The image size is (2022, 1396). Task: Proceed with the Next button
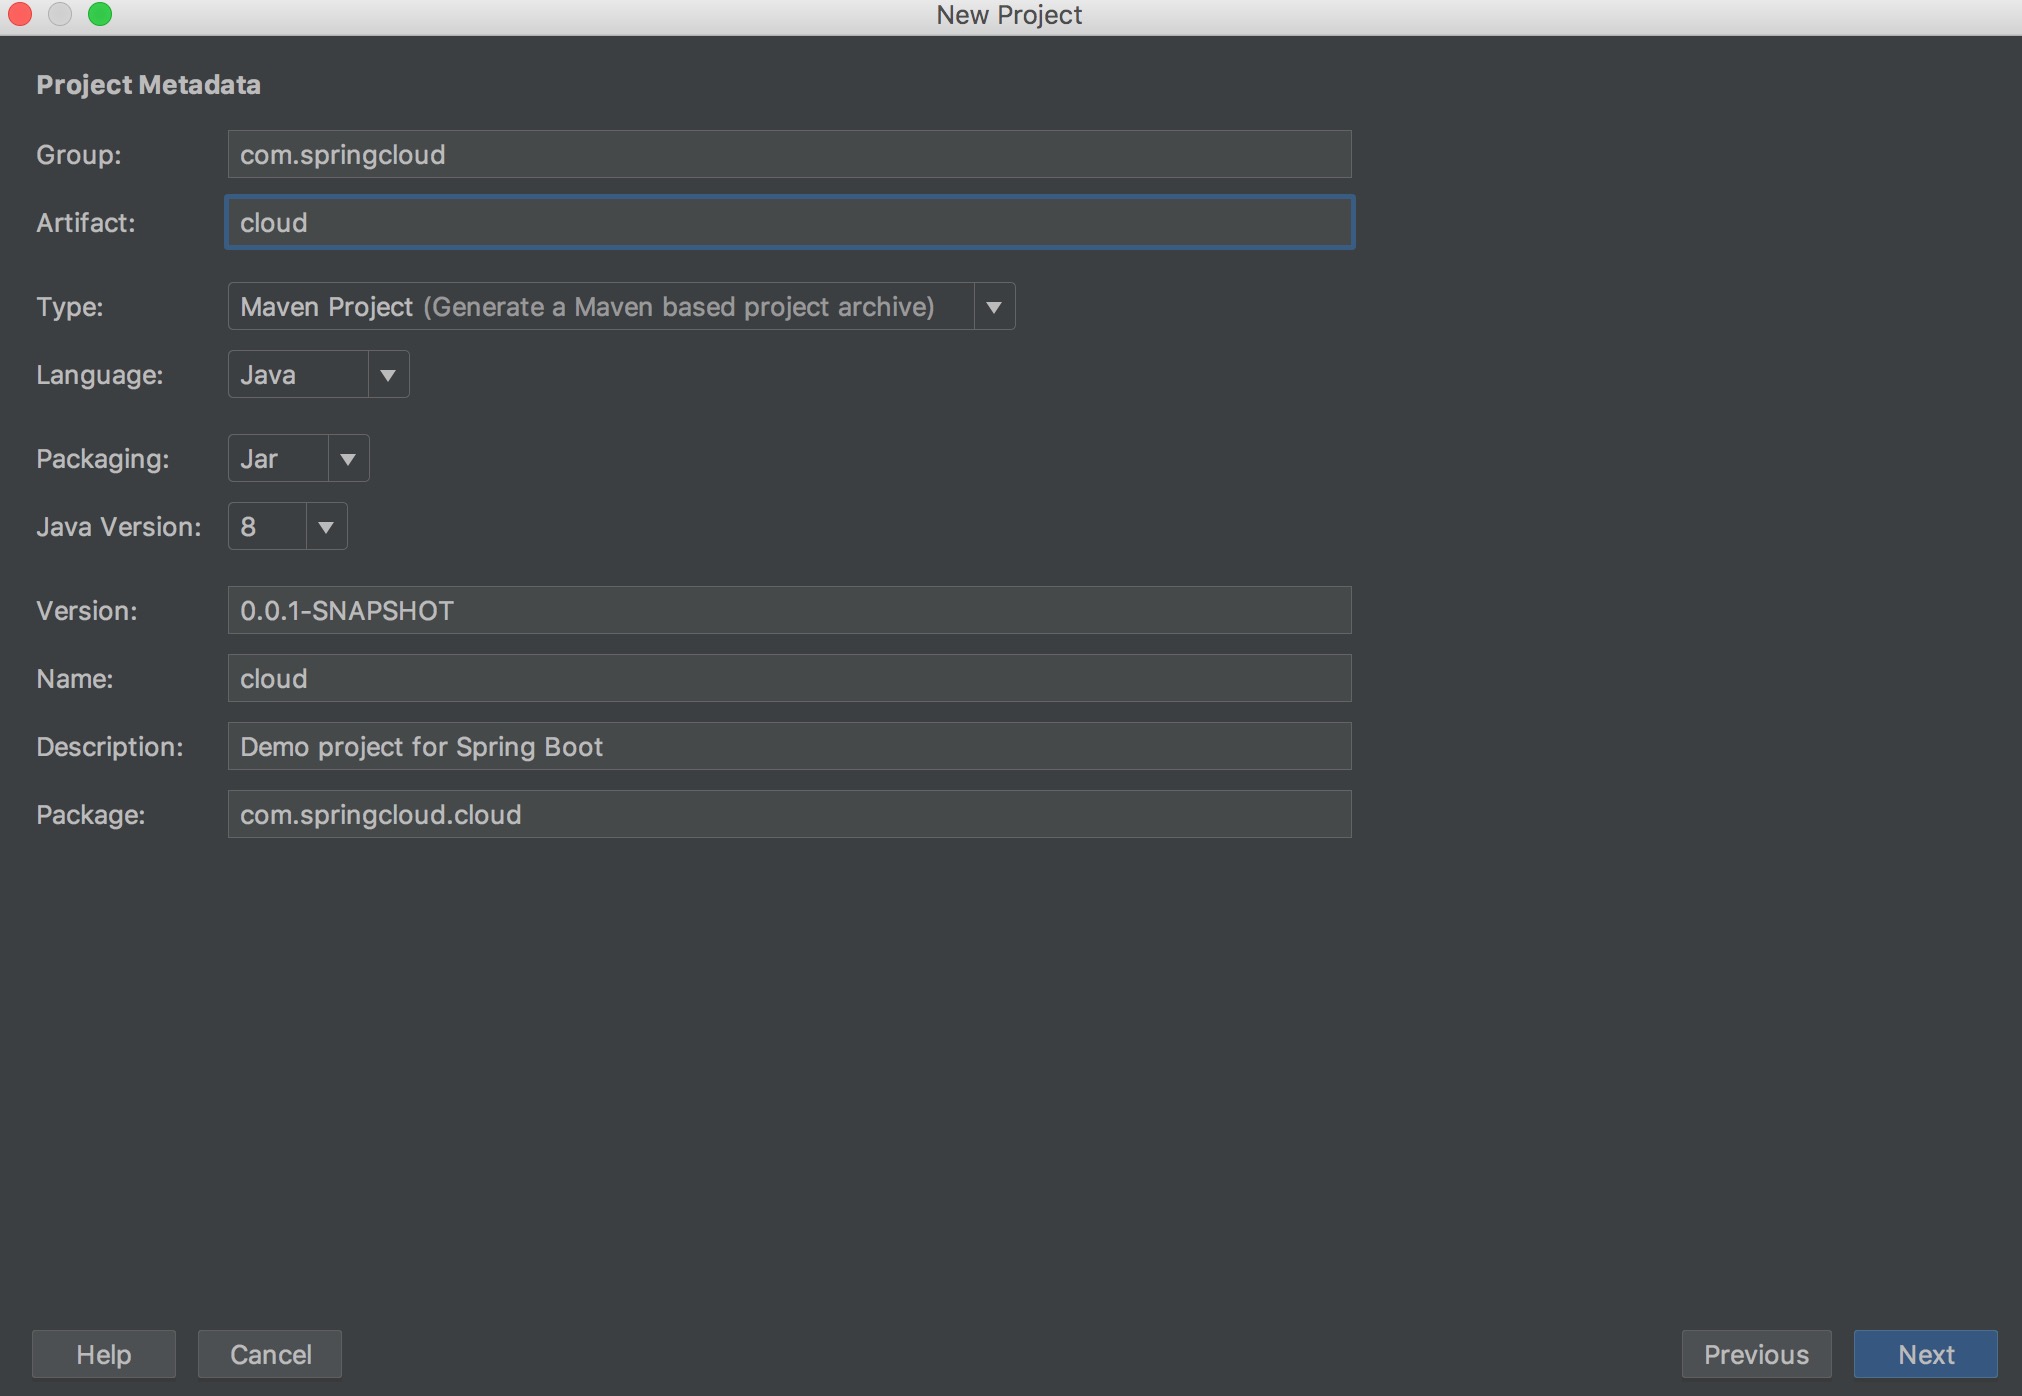(x=1925, y=1354)
